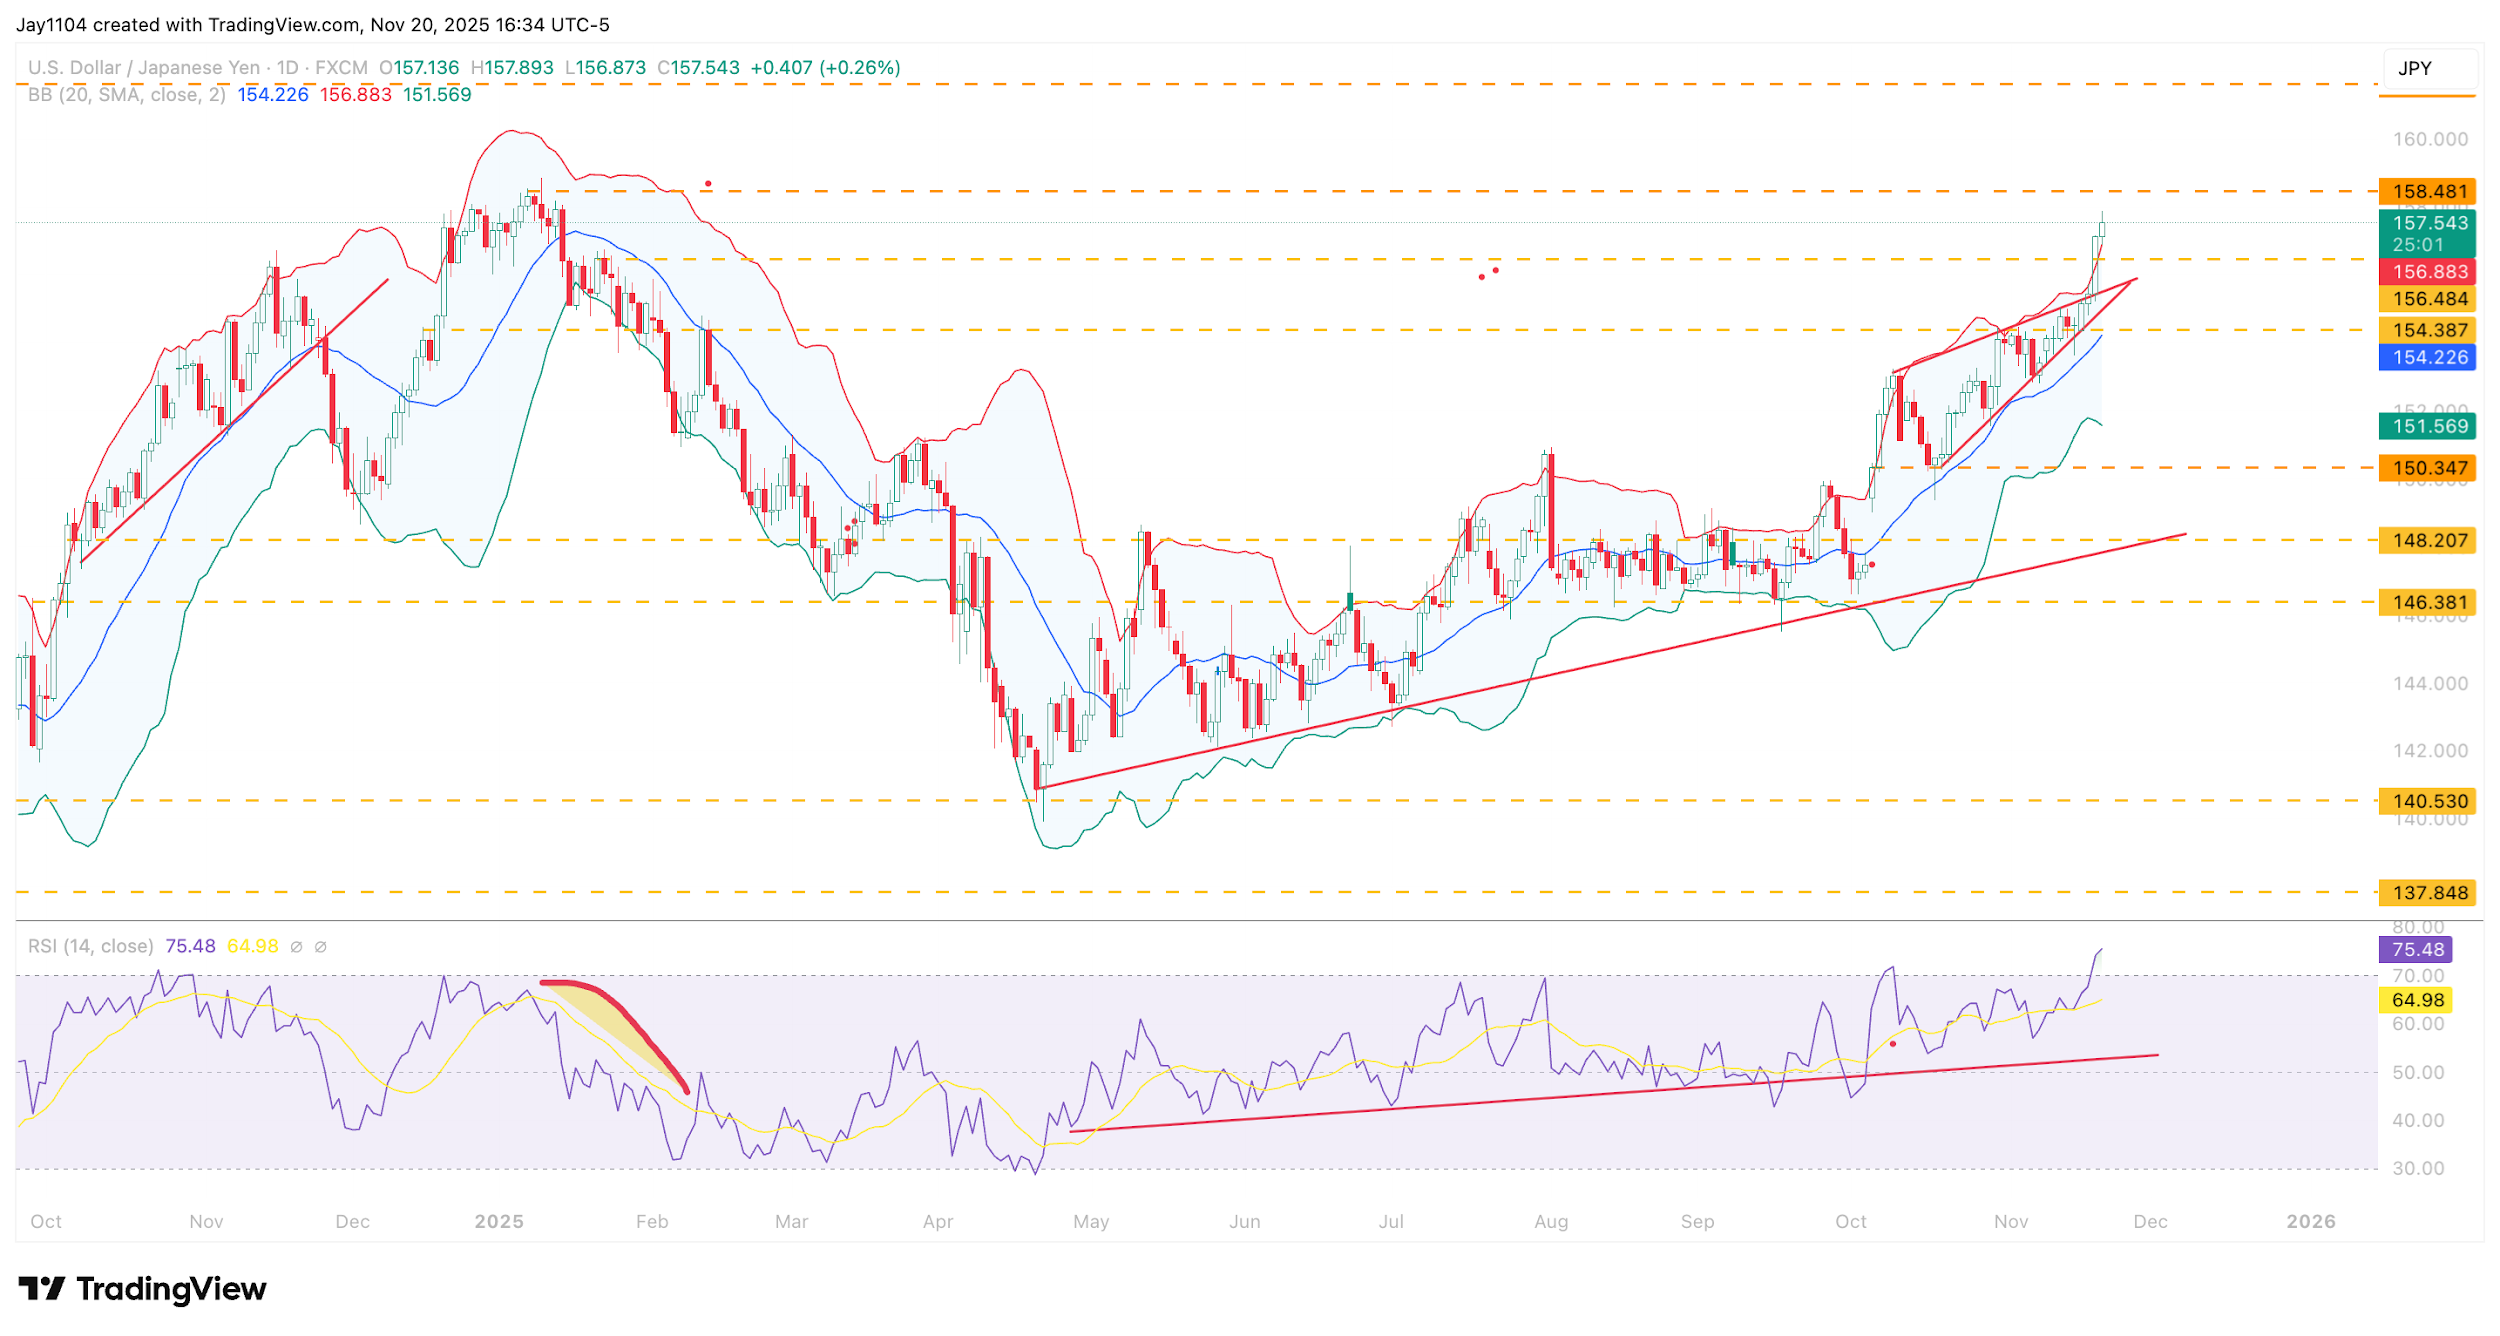
Task: Click the 2025 label on time axis
Action: coord(499,1222)
